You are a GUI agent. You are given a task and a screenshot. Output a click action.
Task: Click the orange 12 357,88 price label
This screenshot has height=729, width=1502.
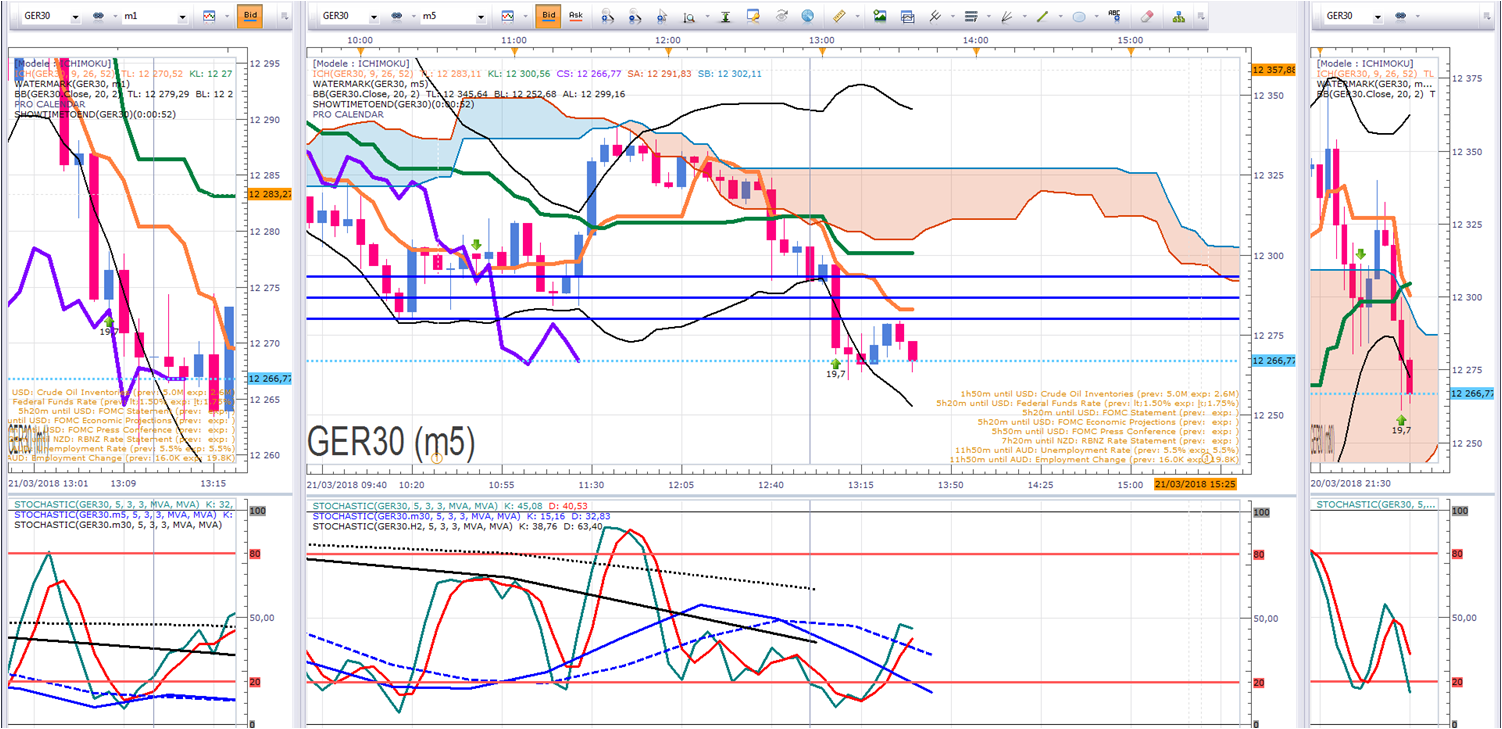(x=1273, y=69)
